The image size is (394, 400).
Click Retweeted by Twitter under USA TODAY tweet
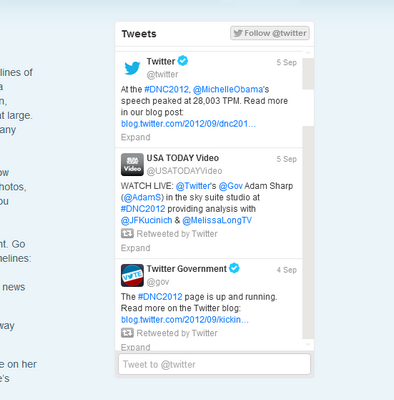[x=177, y=234]
